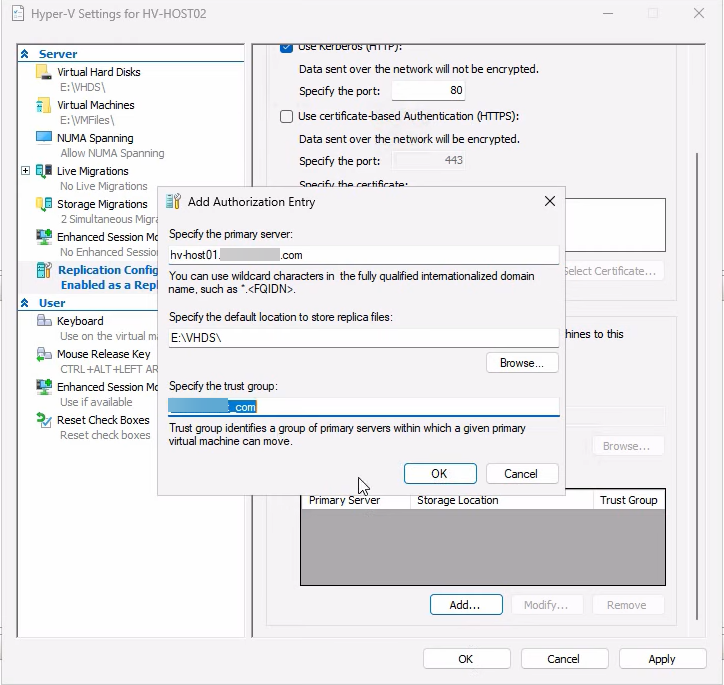Click the No Live Migrations text

point(104,186)
